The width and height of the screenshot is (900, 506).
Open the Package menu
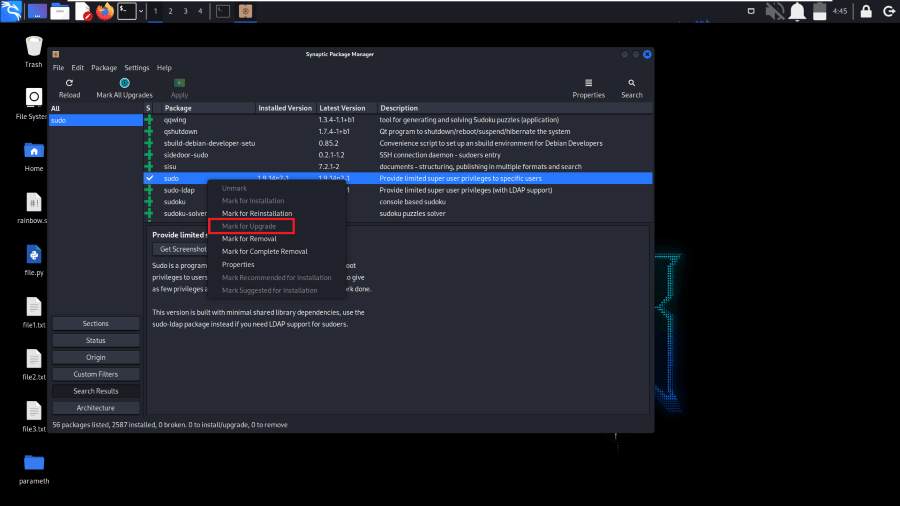(x=104, y=68)
